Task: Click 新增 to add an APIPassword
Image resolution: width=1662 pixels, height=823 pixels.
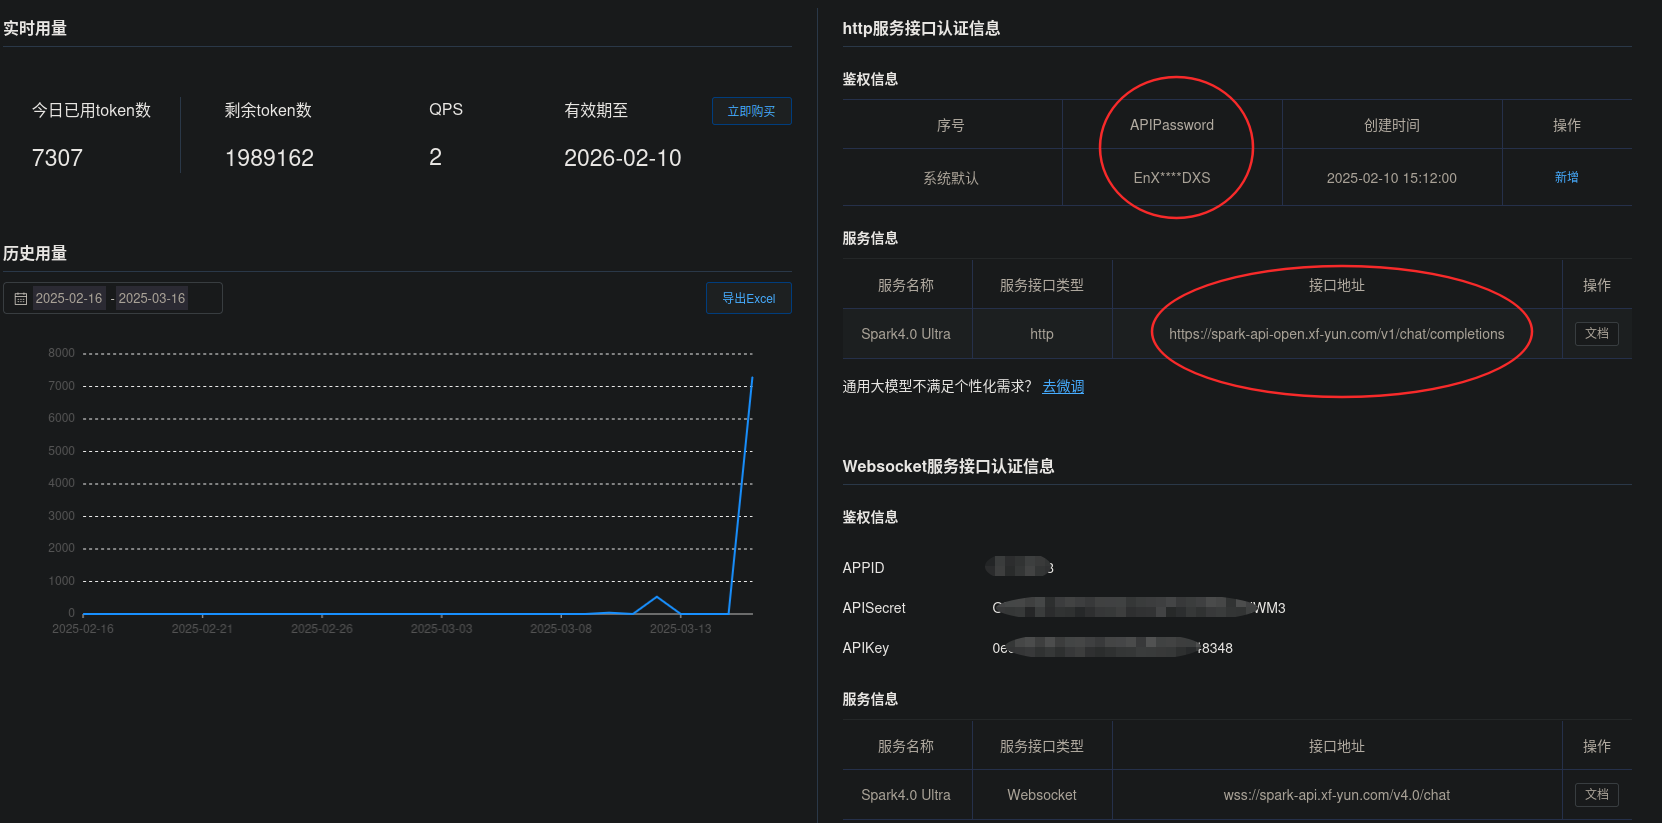Action: pyautogui.click(x=1566, y=177)
